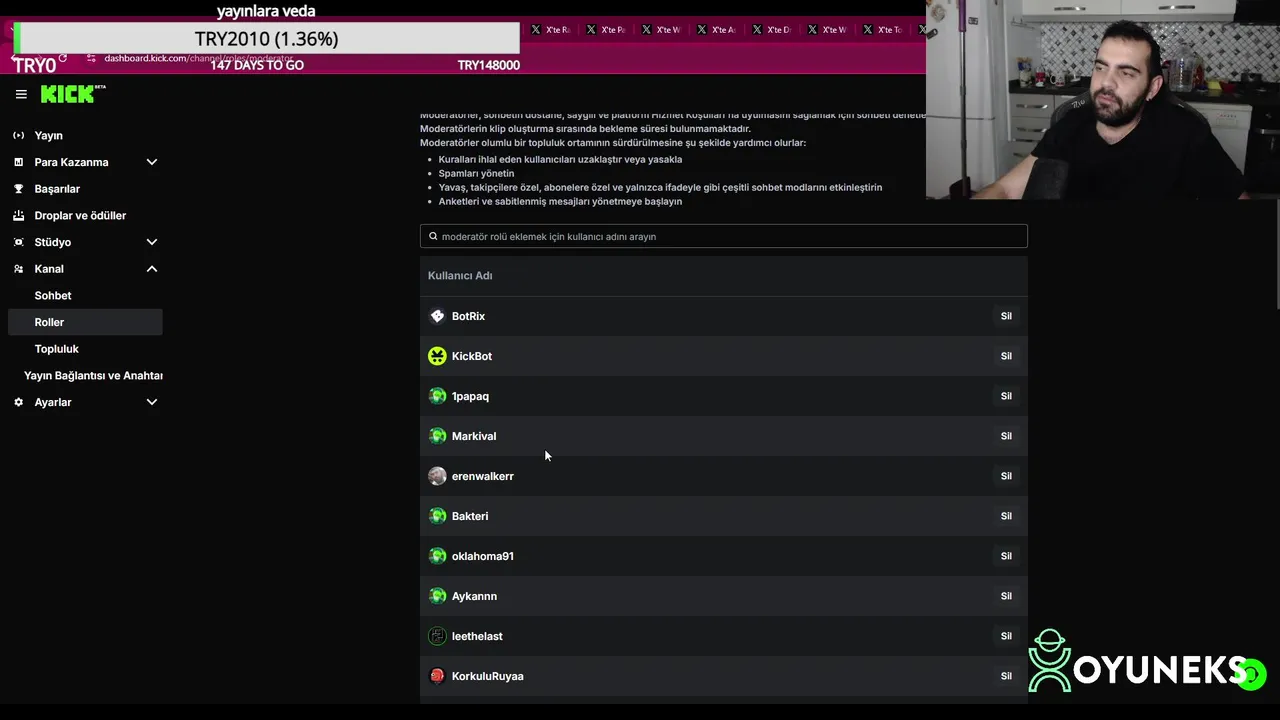Image resolution: width=1280 pixels, height=720 pixels.
Task: Expand the Para Kazanma section
Action: point(152,162)
